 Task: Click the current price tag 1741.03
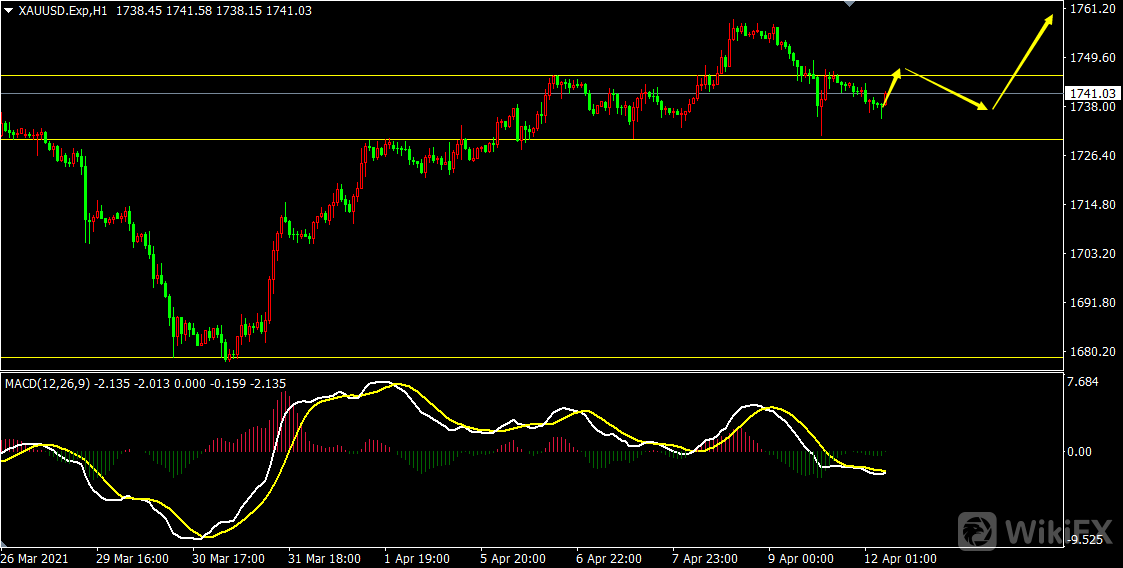pyautogui.click(x=1091, y=93)
